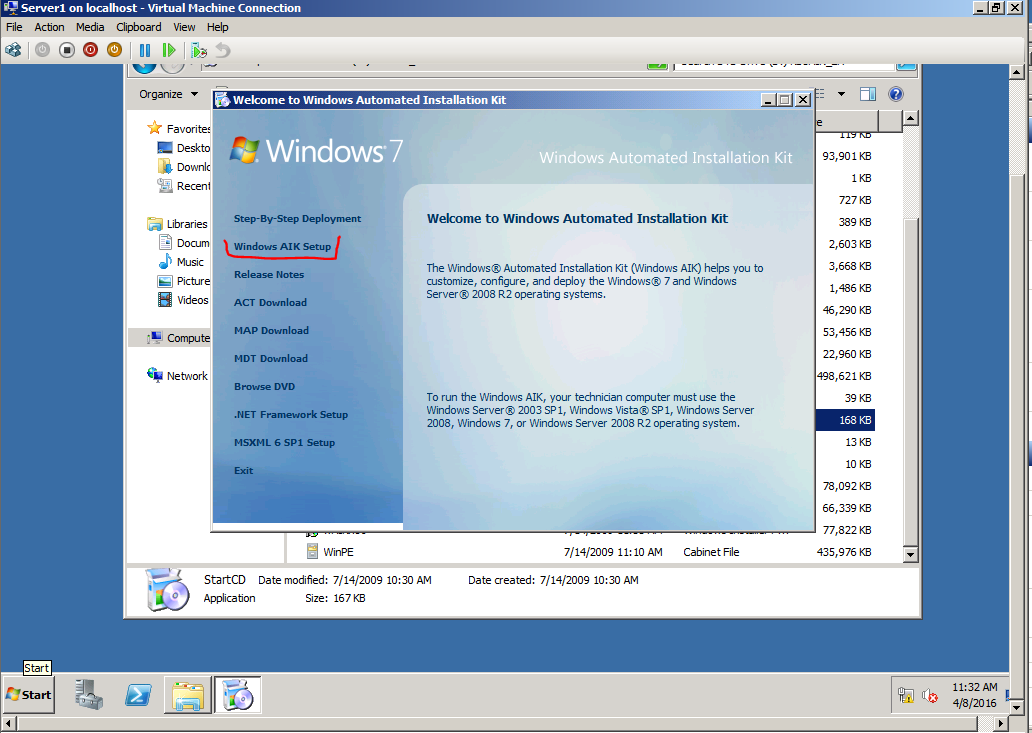This screenshot has width=1032, height=733.
Task: Switch to the StartCD app on the taskbar
Action: click(238, 694)
